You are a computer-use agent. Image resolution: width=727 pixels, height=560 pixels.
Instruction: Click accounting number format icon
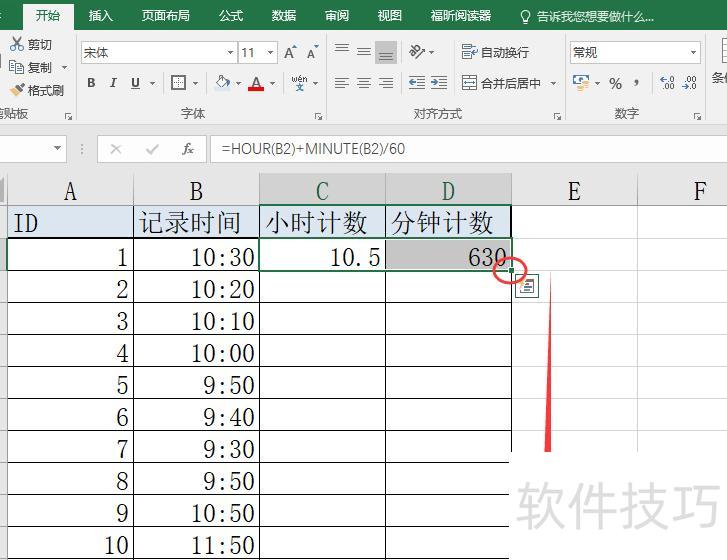[x=581, y=83]
